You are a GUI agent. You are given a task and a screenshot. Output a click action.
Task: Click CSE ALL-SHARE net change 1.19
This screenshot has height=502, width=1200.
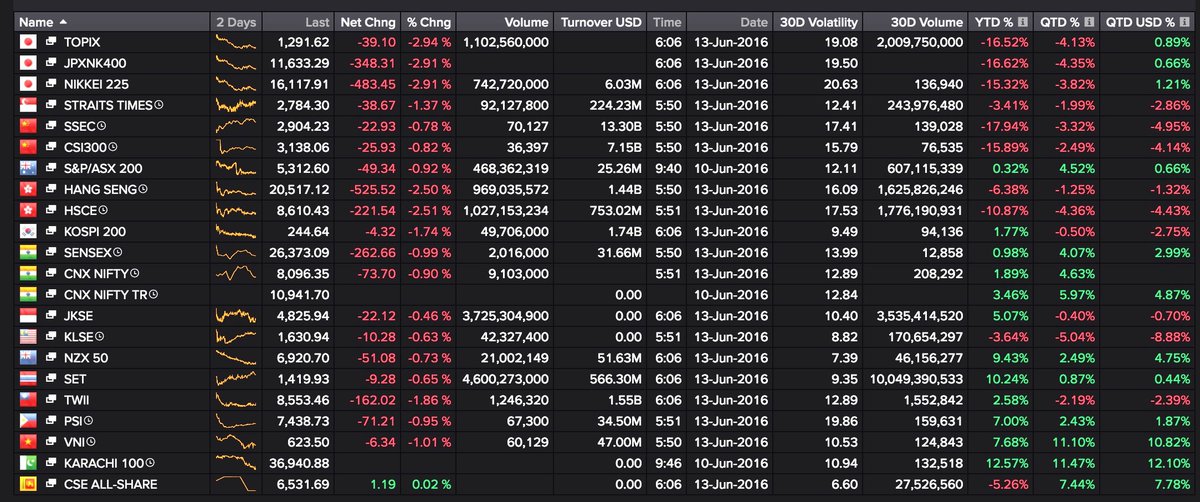[383, 484]
